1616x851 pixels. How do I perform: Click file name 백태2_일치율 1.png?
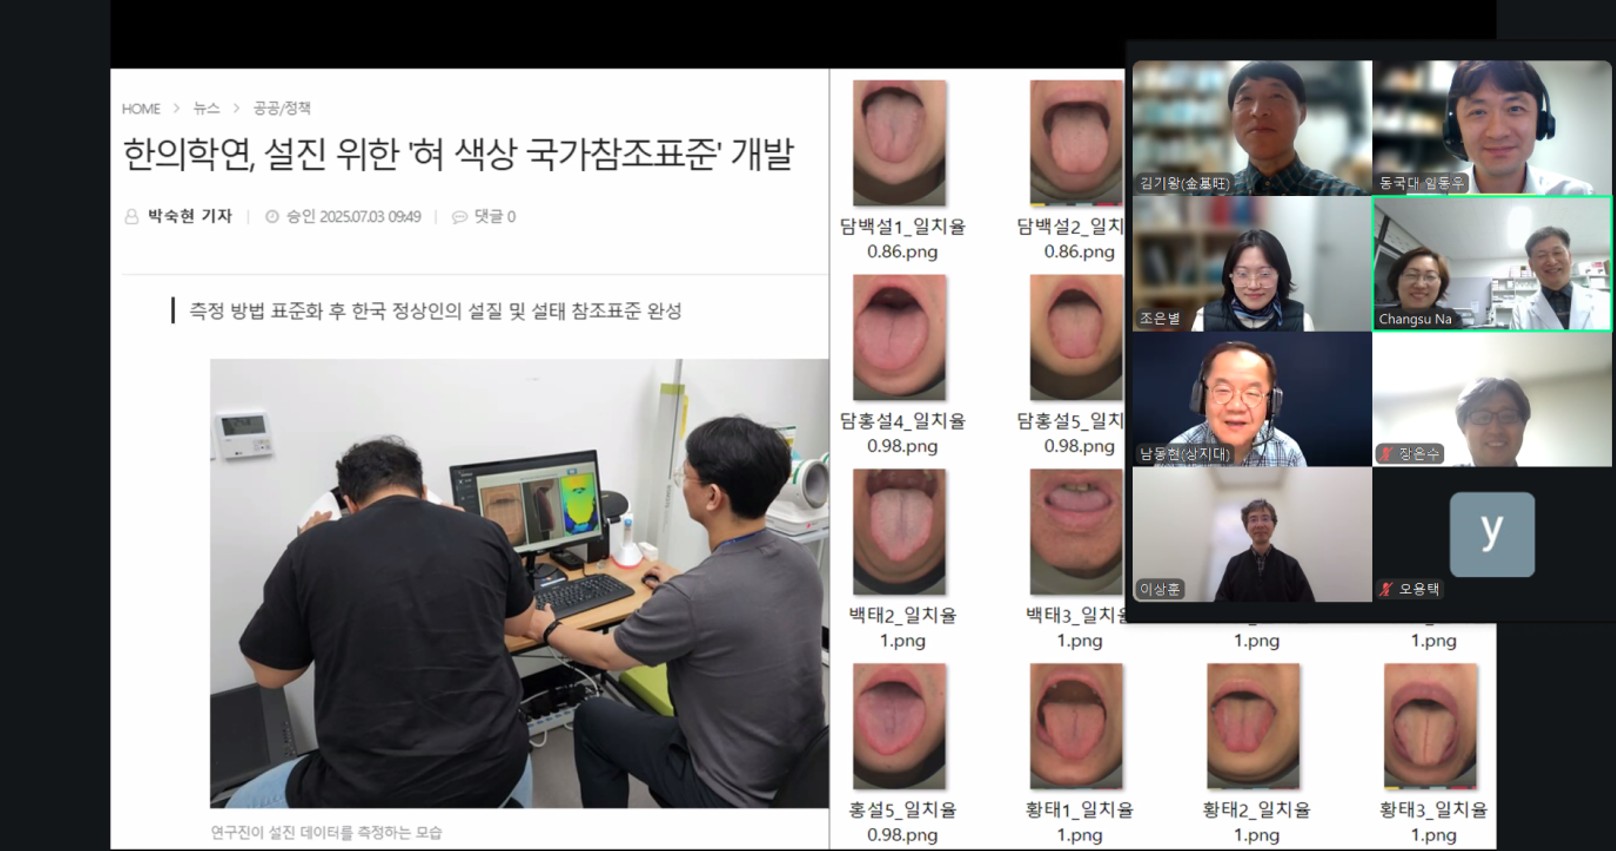coord(903,627)
